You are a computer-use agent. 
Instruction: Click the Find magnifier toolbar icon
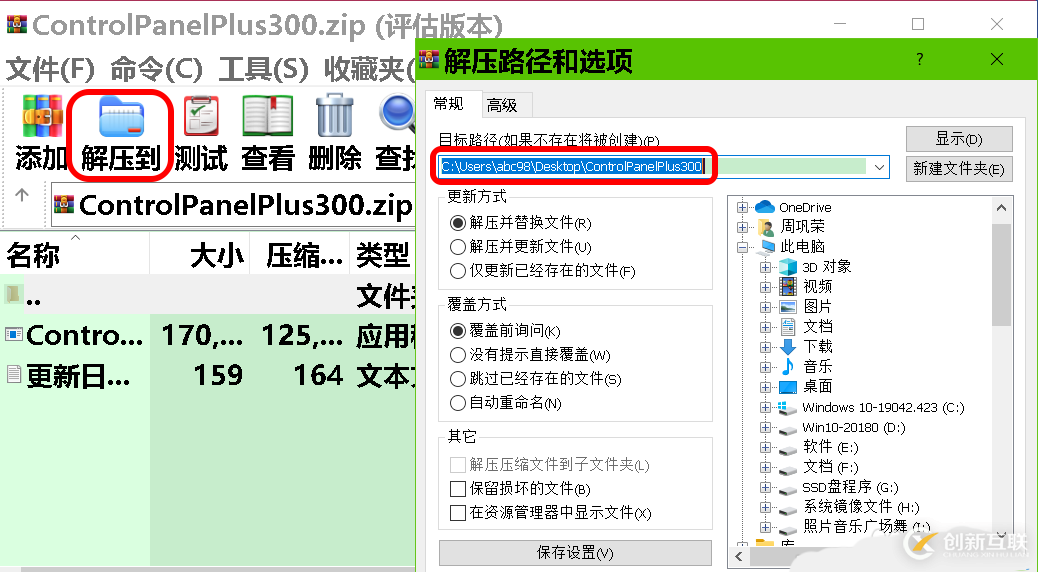pyautogui.click(x=398, y=114)
